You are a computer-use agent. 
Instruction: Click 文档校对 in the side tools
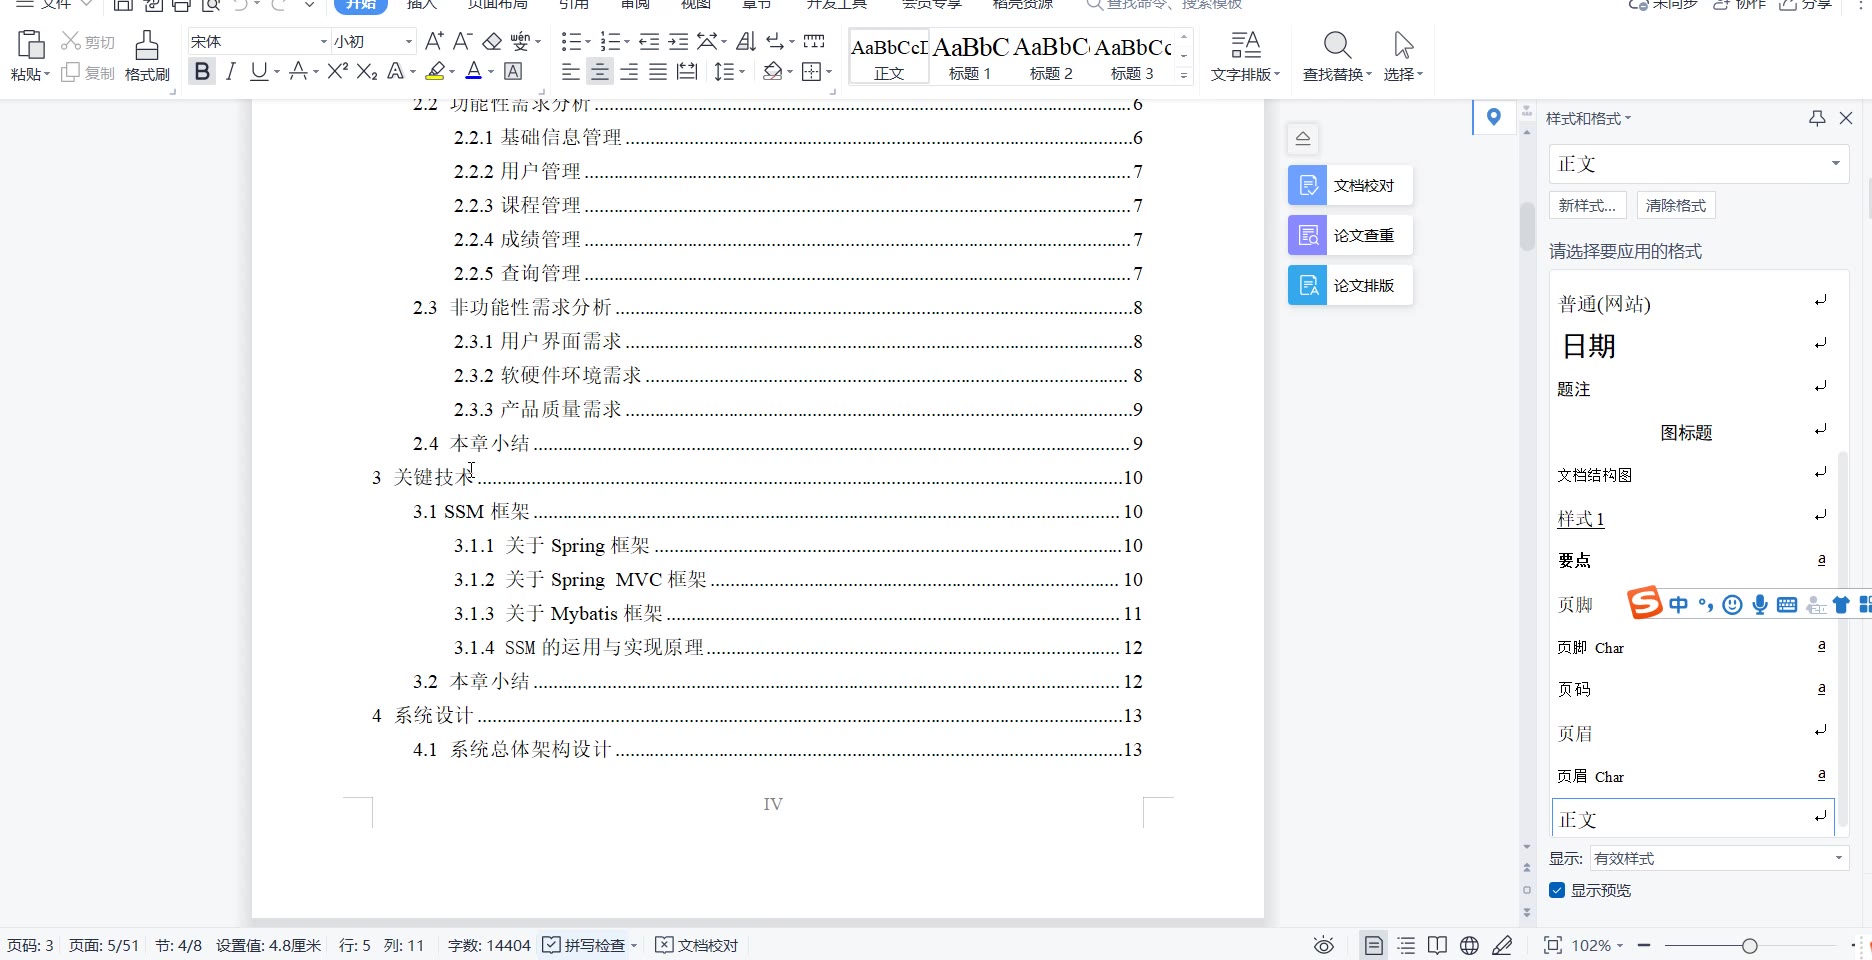[1350, 185]
